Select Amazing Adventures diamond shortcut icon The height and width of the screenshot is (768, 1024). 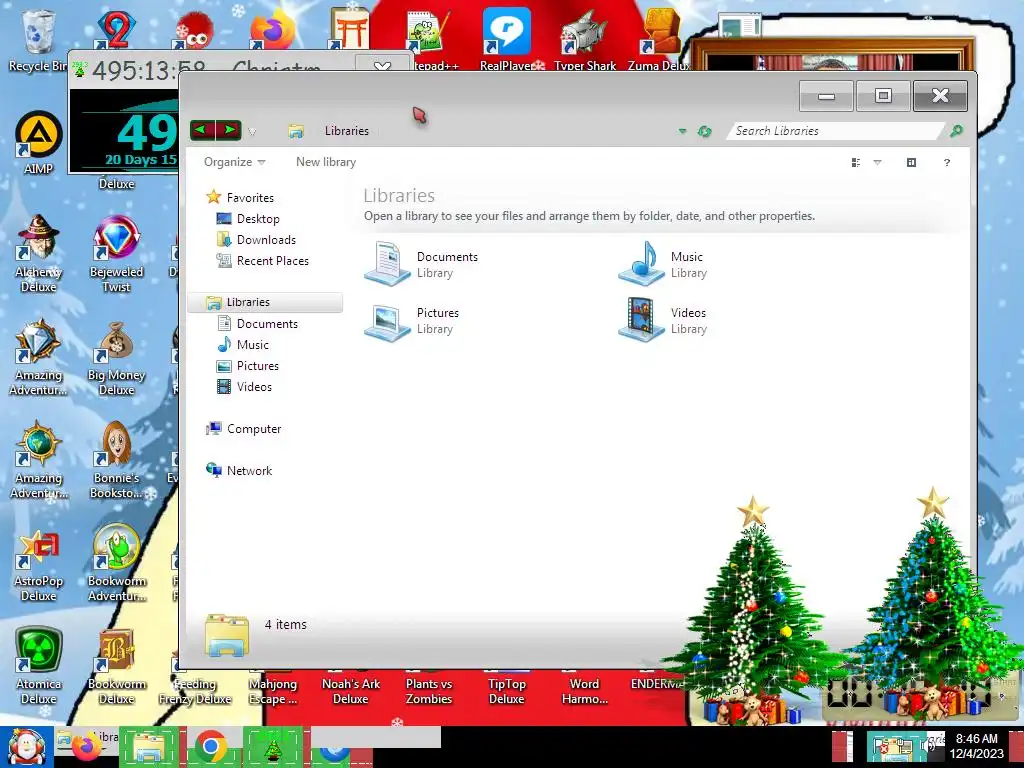(x=39, y=341)
